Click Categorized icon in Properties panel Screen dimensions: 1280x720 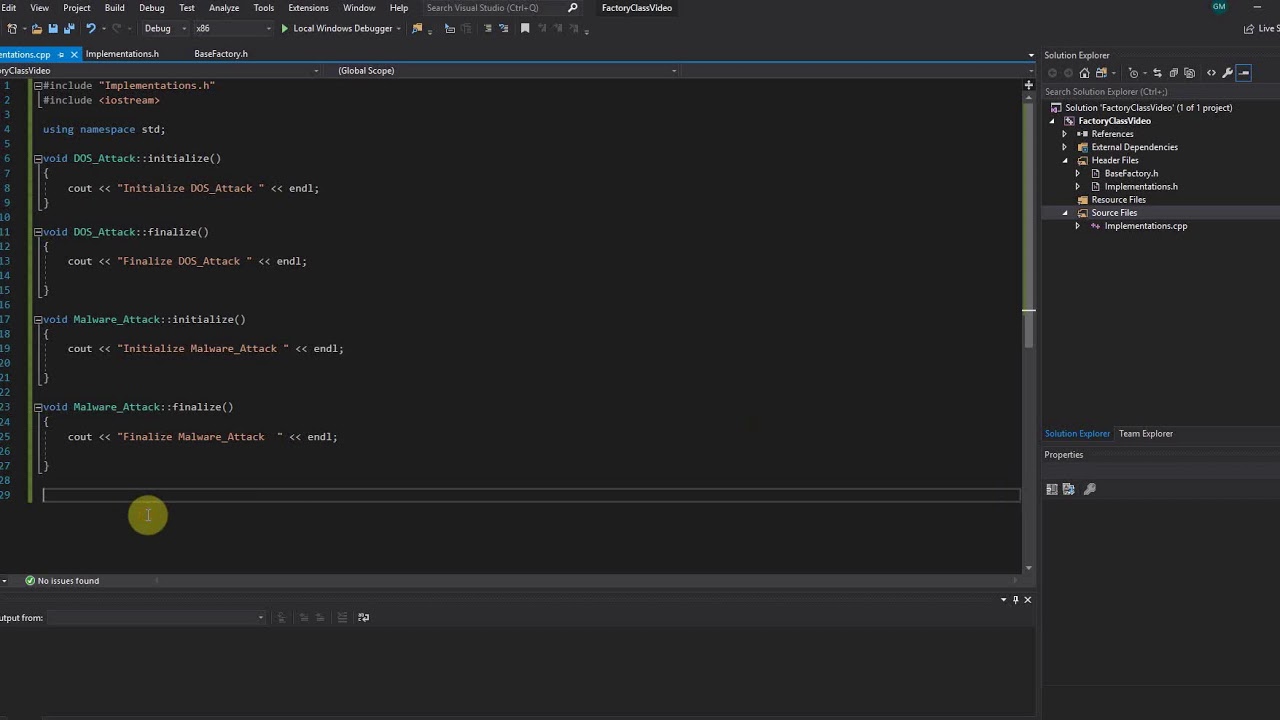(1052, 489)
